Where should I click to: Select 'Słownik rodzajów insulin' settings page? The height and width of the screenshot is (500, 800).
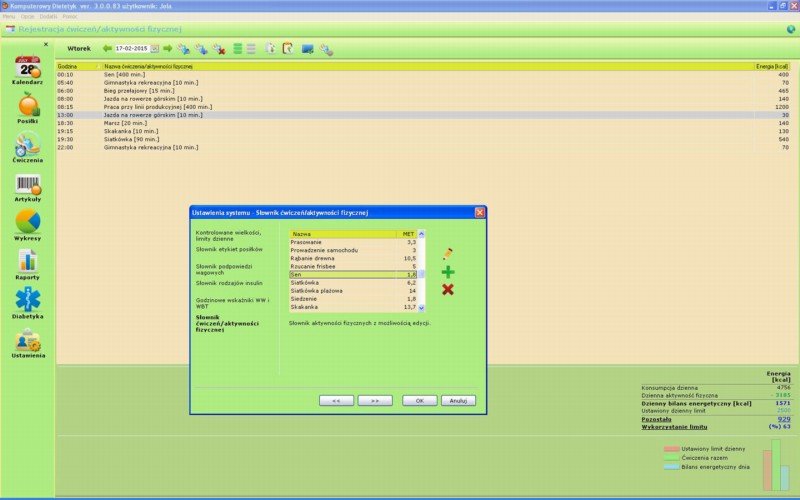tap(227, 283)
